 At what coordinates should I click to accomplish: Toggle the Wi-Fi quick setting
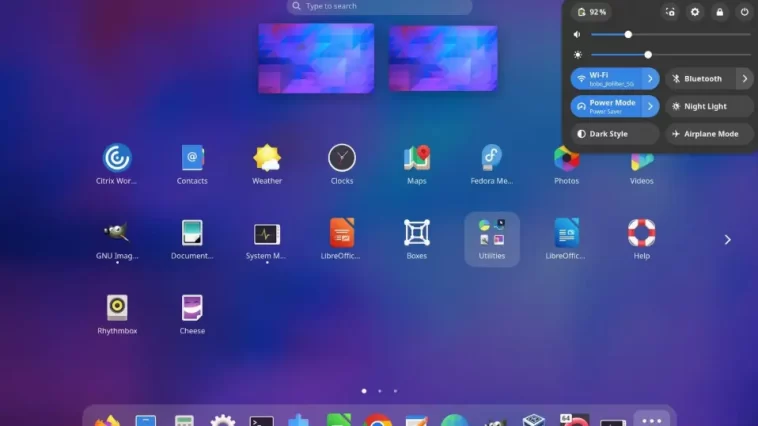pyautogui.click(x=606, y=79)
